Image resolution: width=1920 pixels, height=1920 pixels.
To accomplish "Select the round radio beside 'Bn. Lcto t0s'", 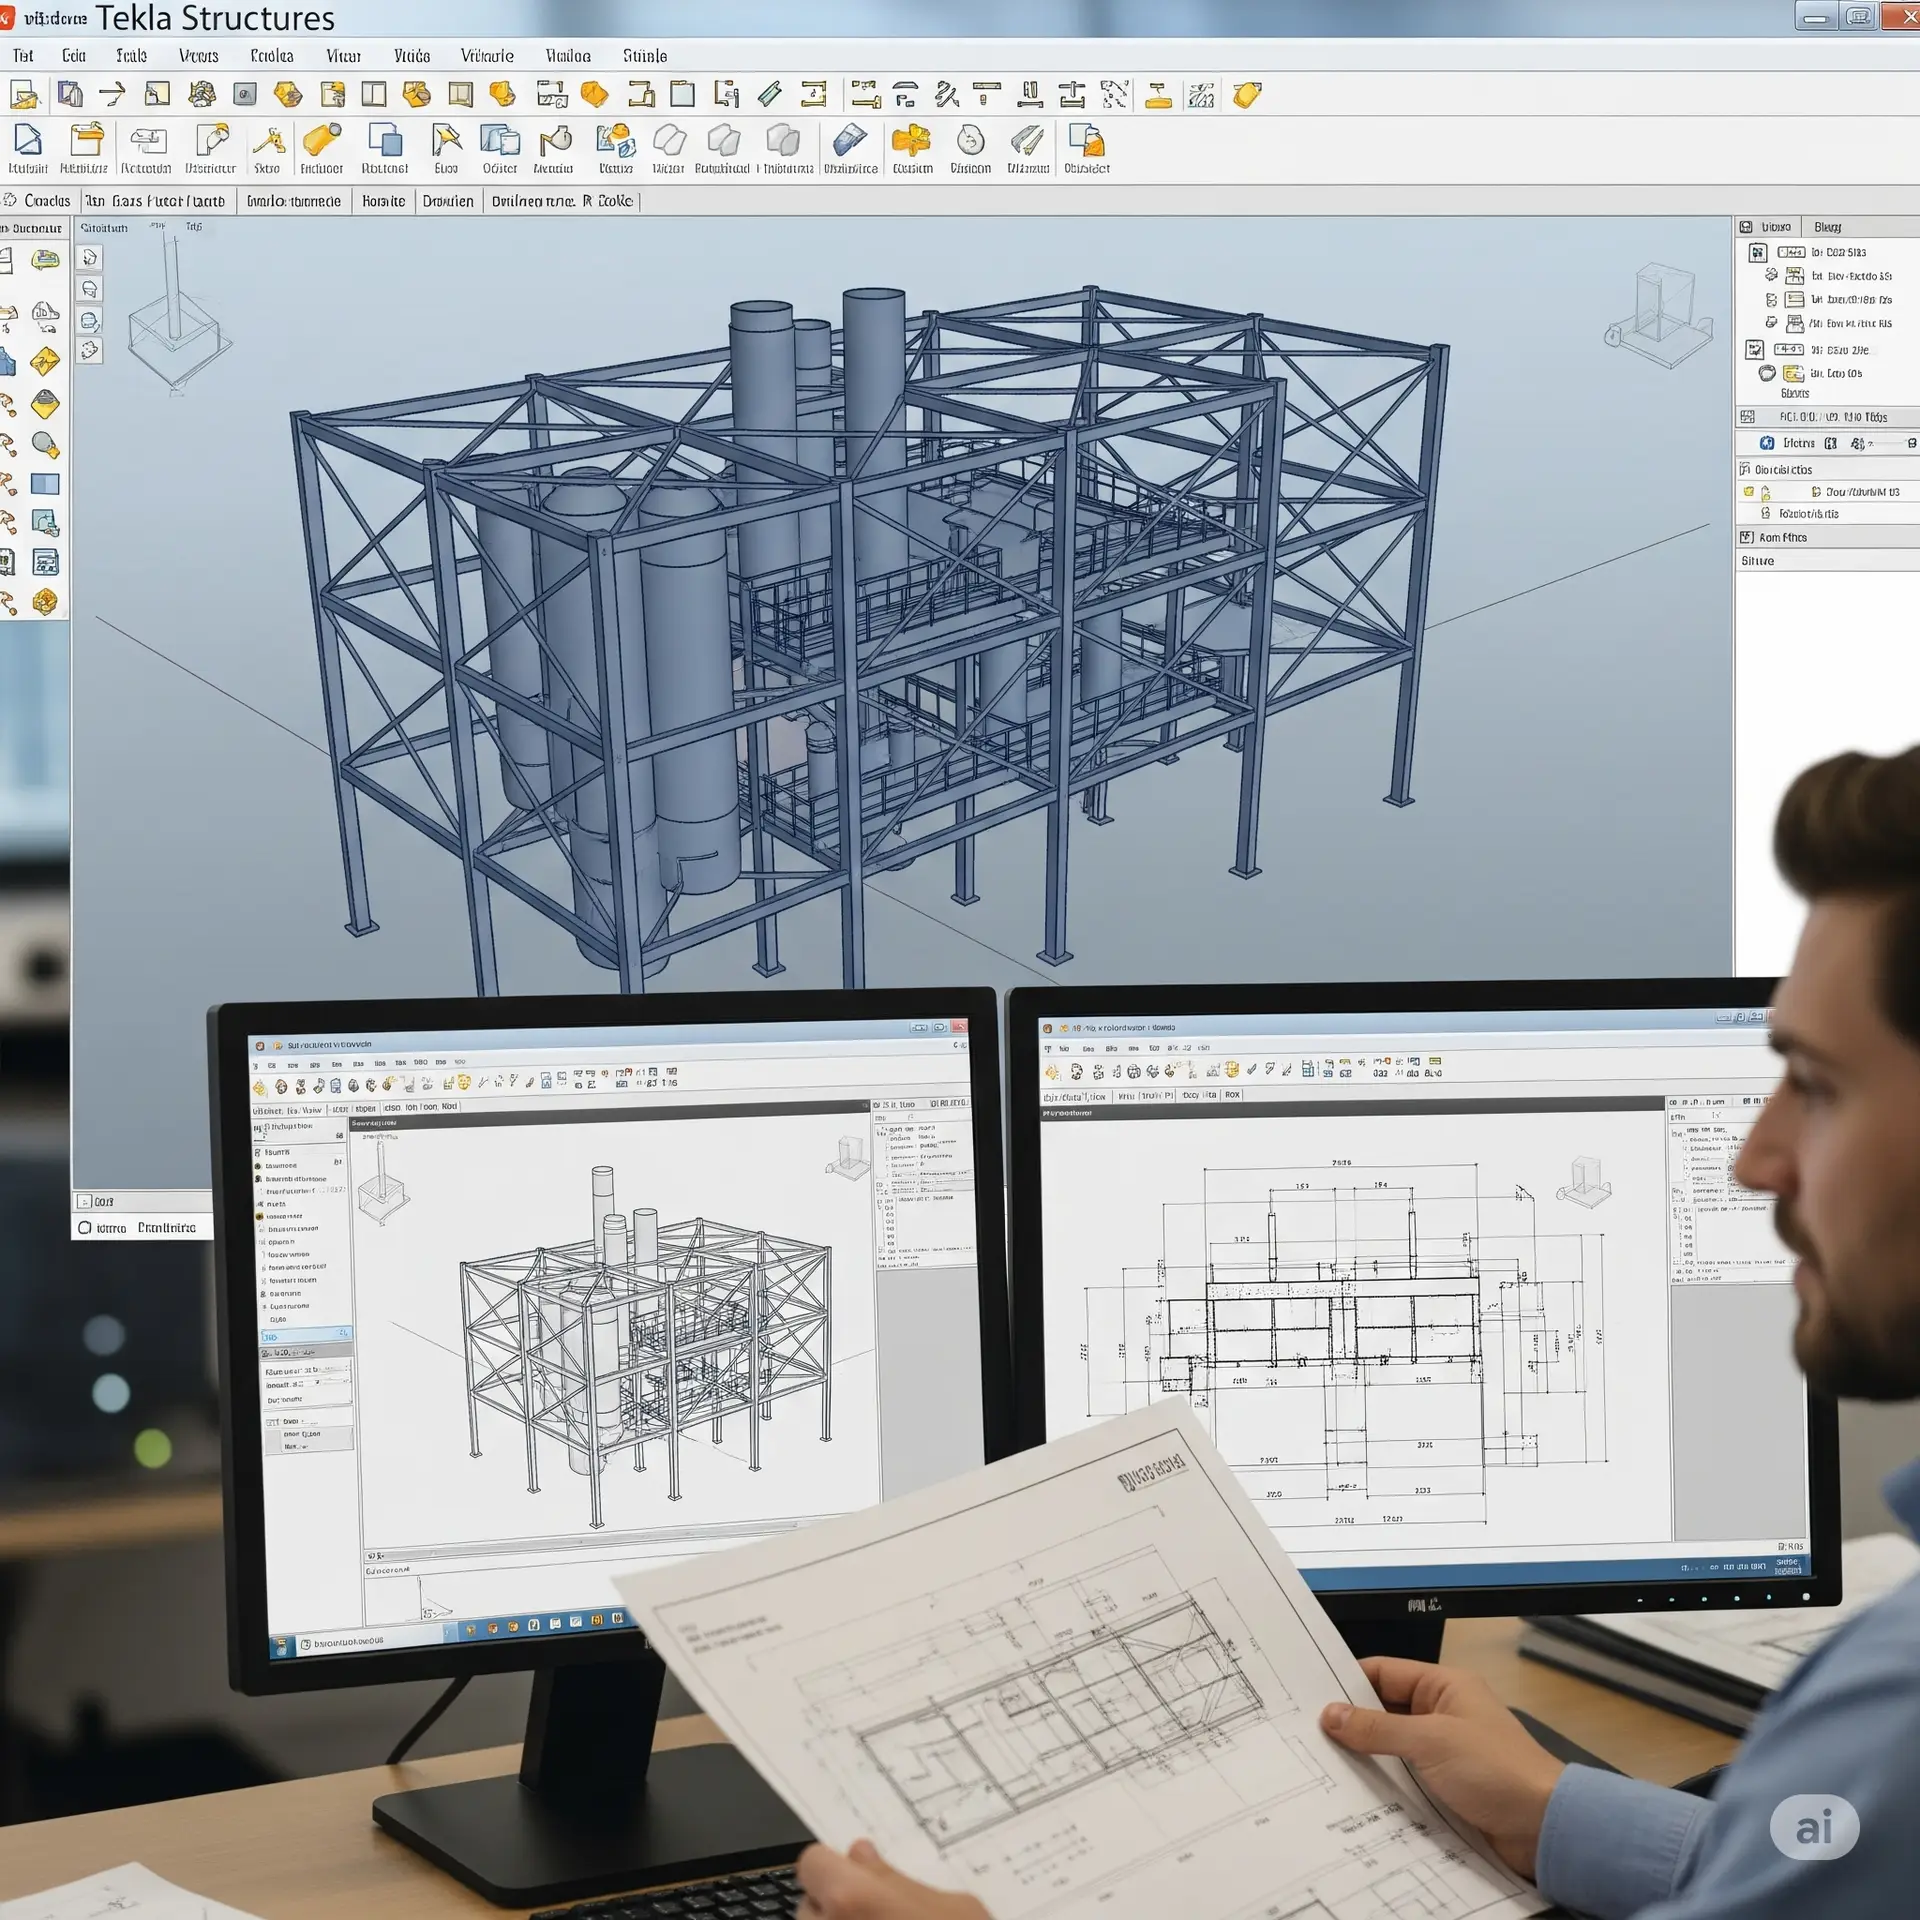I will tap(1767, 373).
